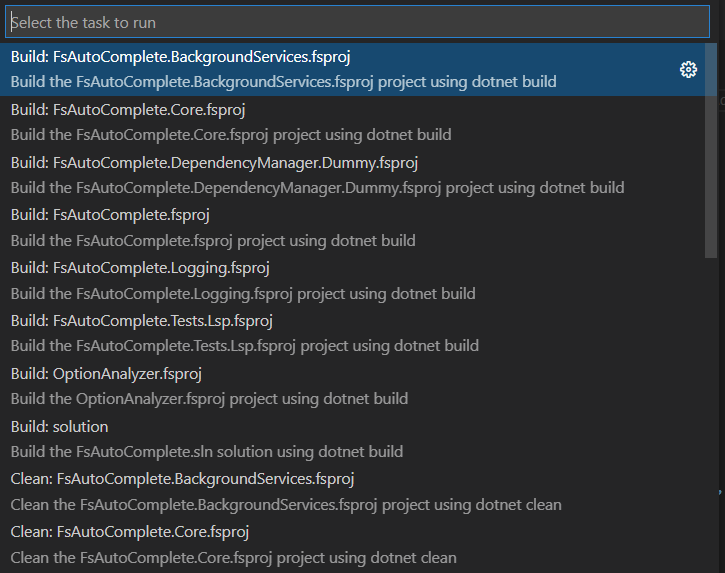Click the scrollbar track below the thumb
Viewport: 725px width, 573px height.
click(x=711, y=414)
